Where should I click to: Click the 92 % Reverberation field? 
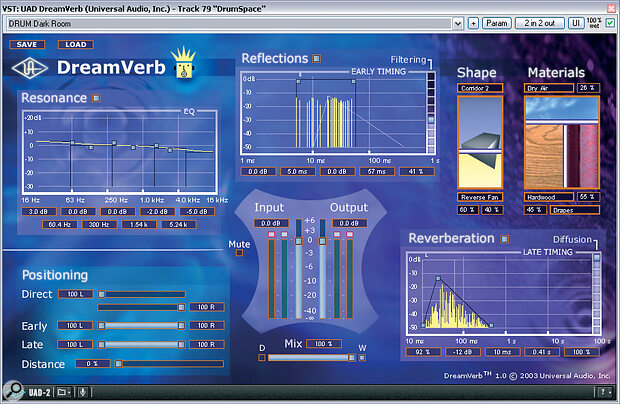coord(423,352)
